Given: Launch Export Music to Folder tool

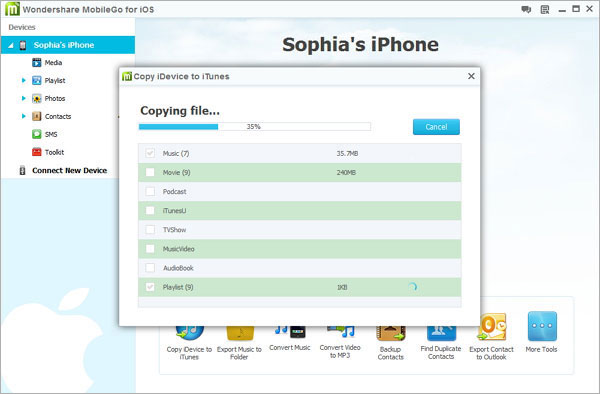Looking at the screenshot, I should (x=239, y=343).
